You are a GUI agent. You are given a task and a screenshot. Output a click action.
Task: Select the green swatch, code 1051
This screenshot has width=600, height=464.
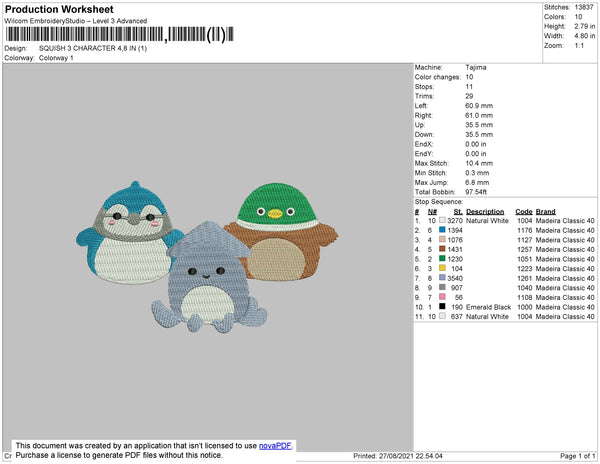coord(442,259)
